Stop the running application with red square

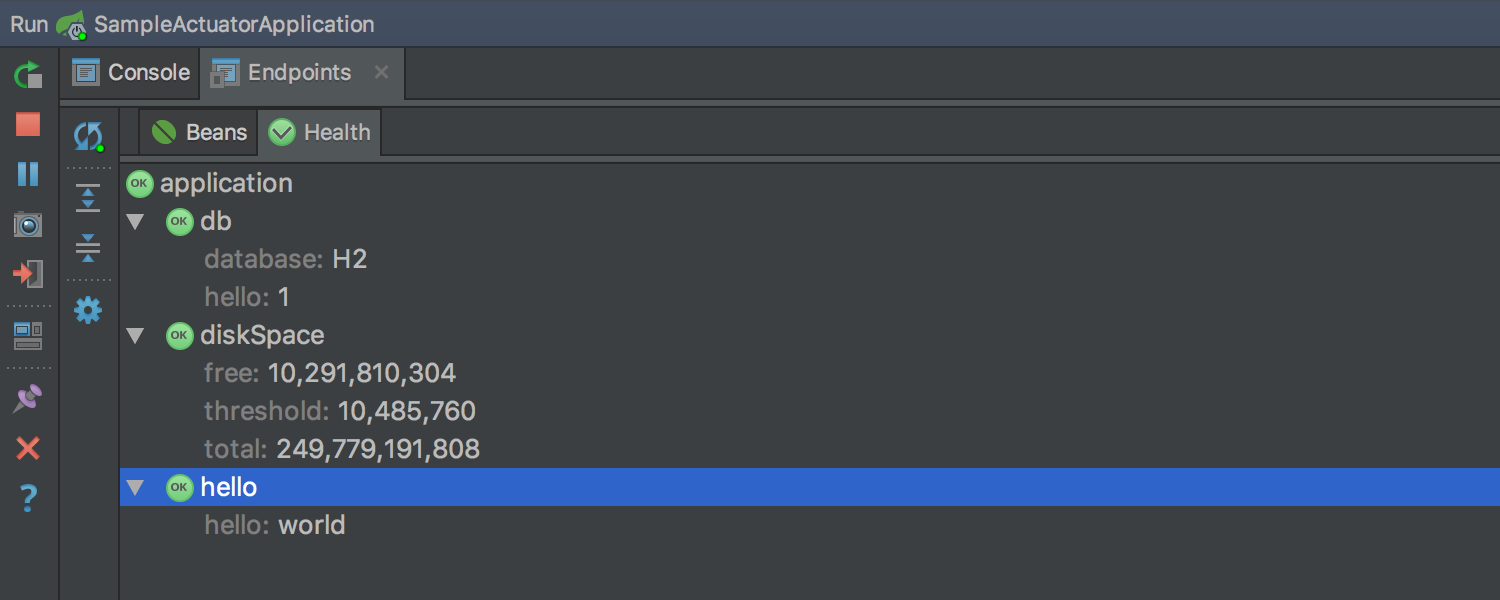pyautogui.click(x=28, y=124)
